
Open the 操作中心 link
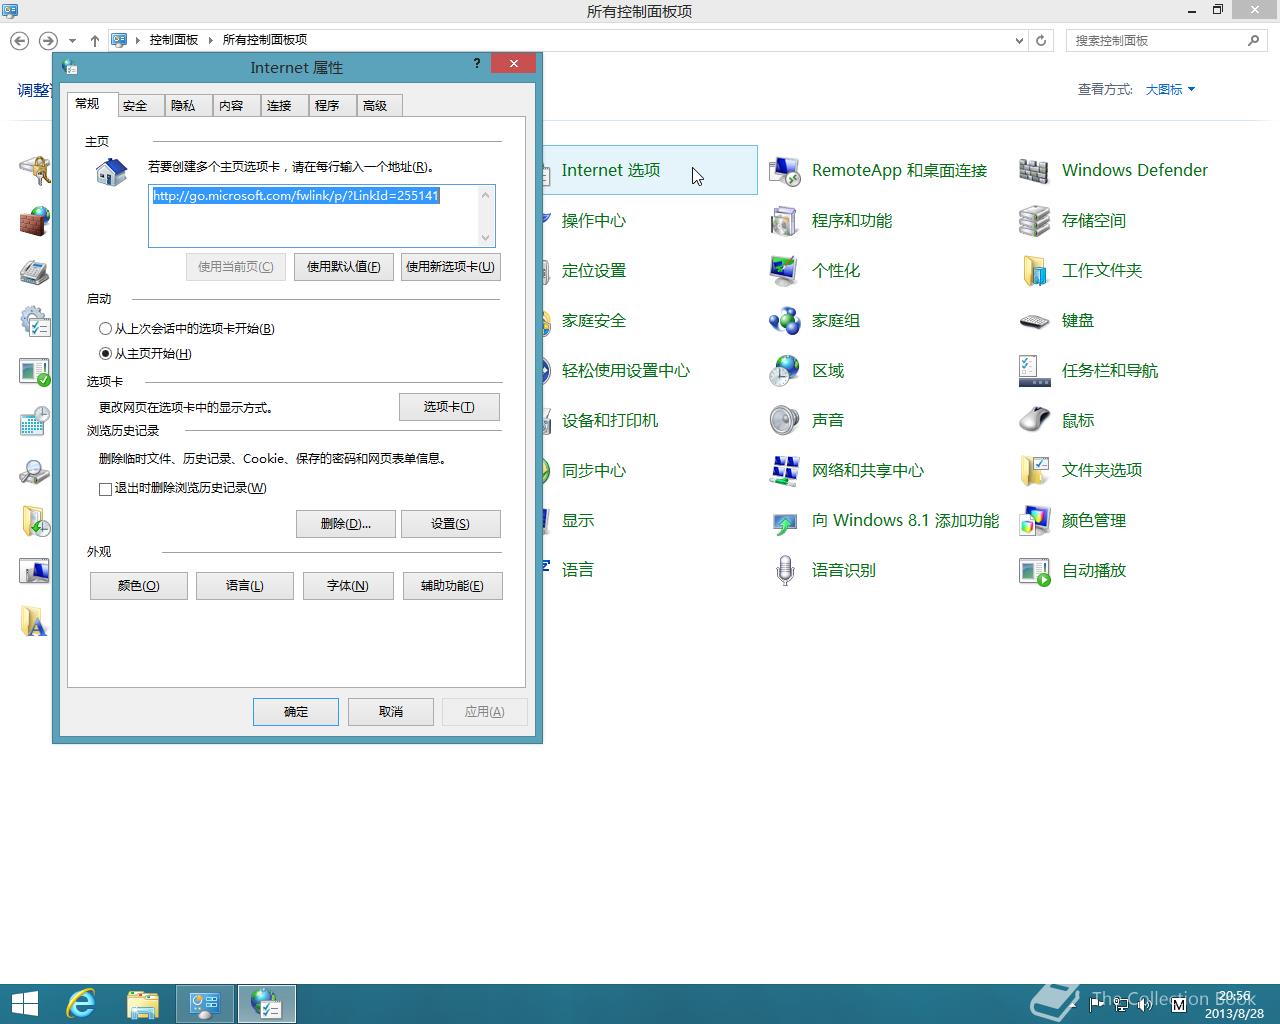point(594,220)
